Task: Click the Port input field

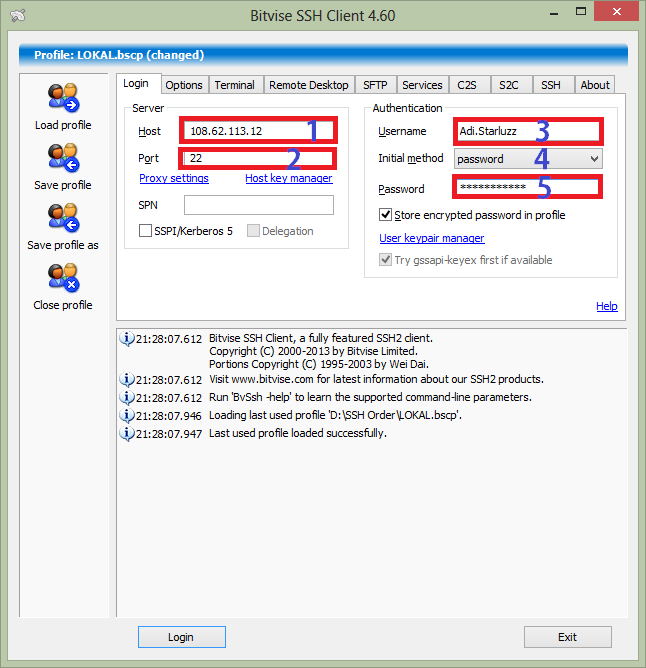Action: (x=258, y=158)
